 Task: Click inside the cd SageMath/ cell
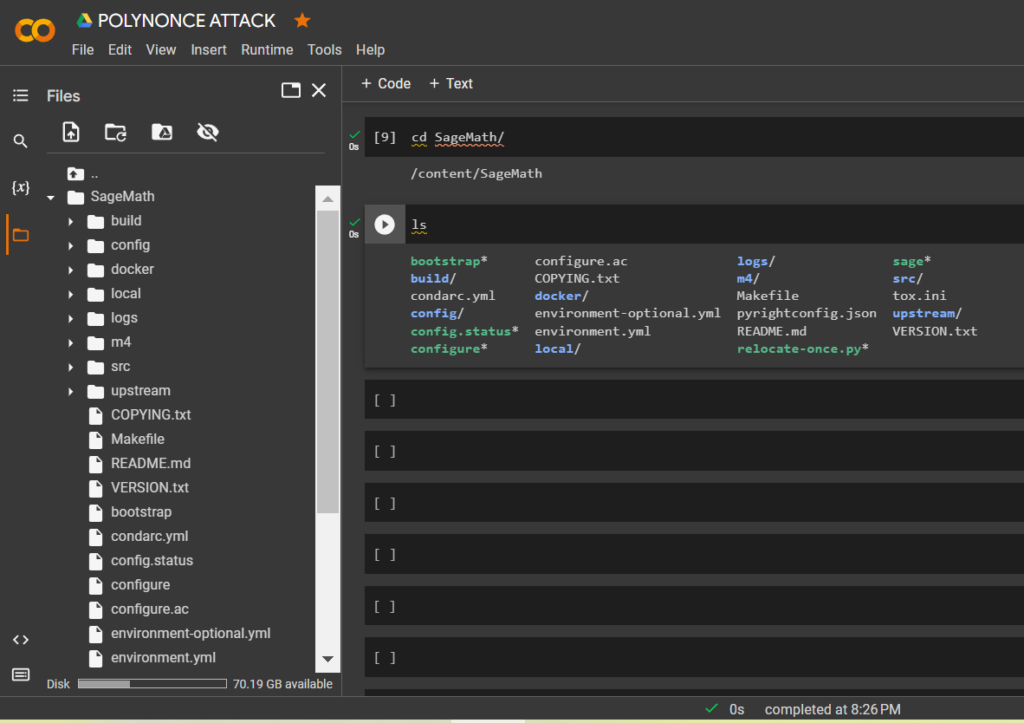[x=694, y=137]
